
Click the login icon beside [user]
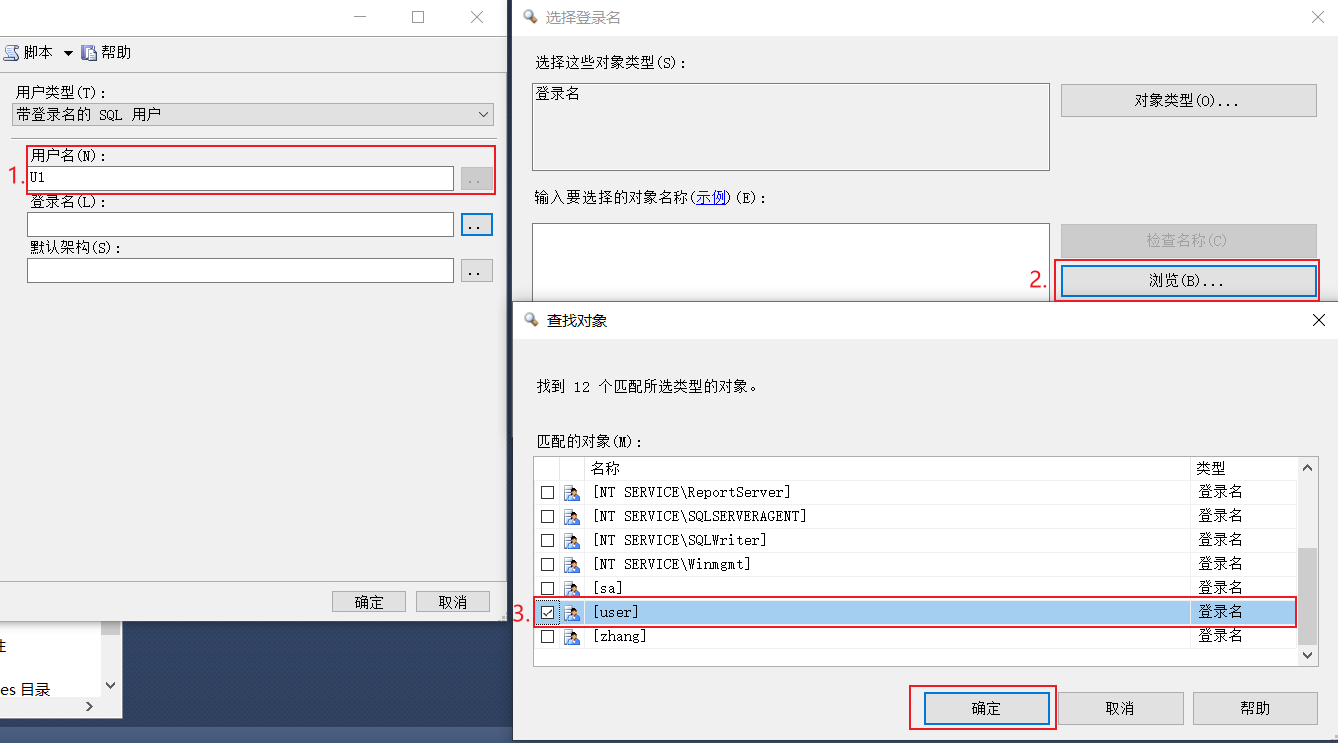(571, 613)
